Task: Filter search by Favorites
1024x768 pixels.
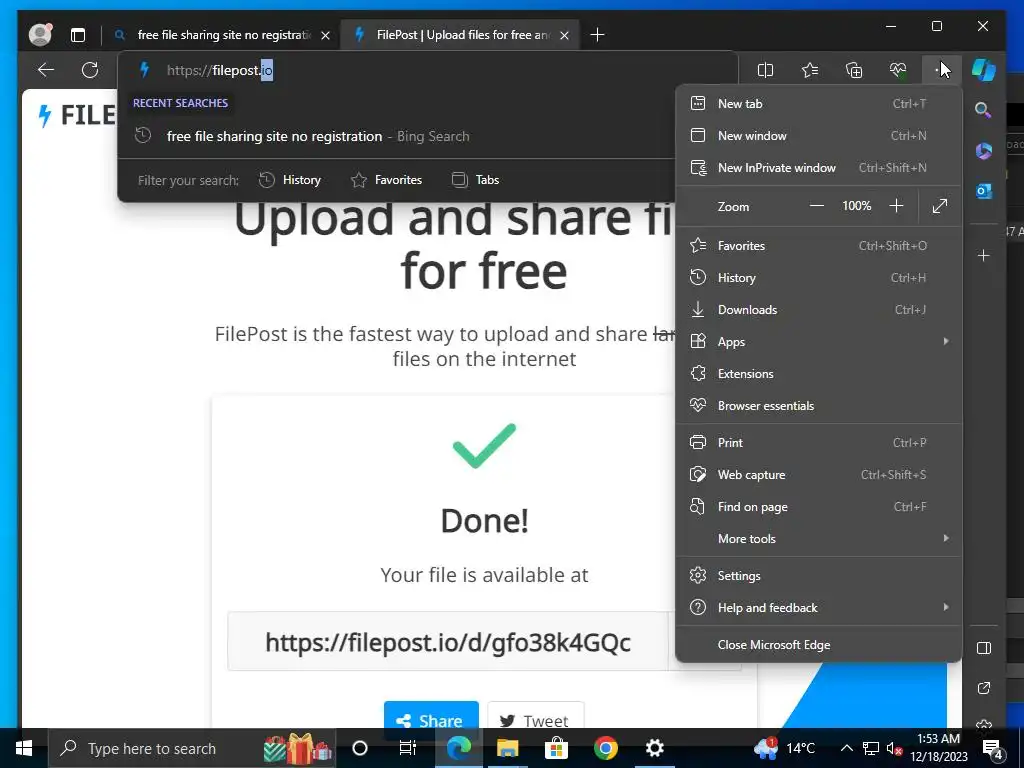Action: [x=387, y=180]
